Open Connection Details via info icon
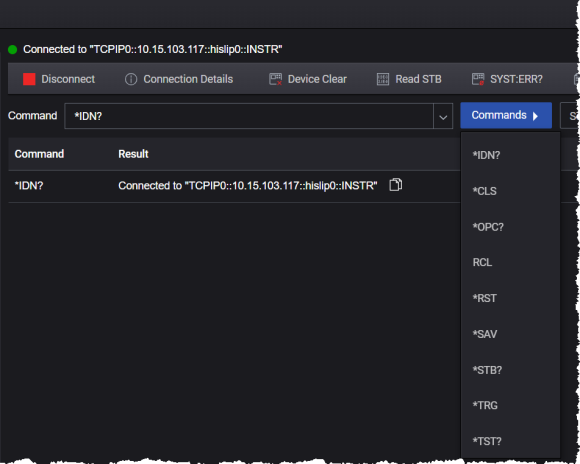The width and height of the screenshot is (580, 464). tap(131, 79)
